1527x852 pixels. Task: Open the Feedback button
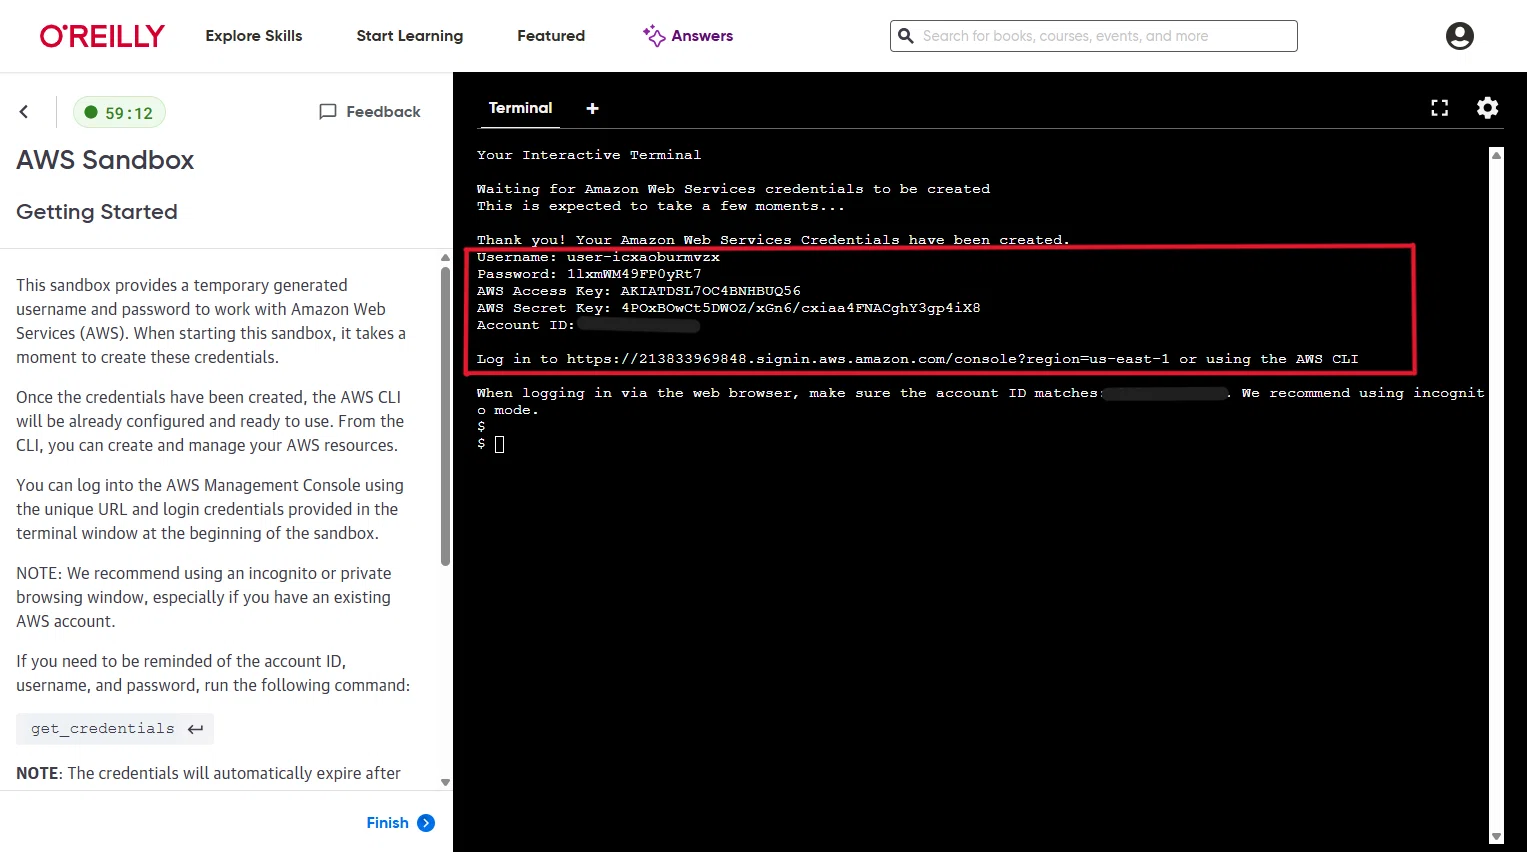[x=370, y=112]
